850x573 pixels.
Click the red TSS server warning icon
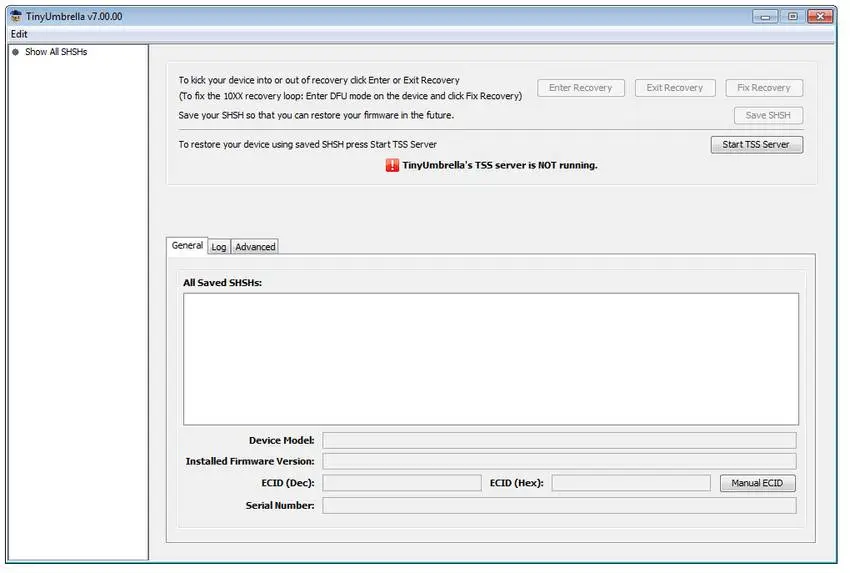pos(392,165)
